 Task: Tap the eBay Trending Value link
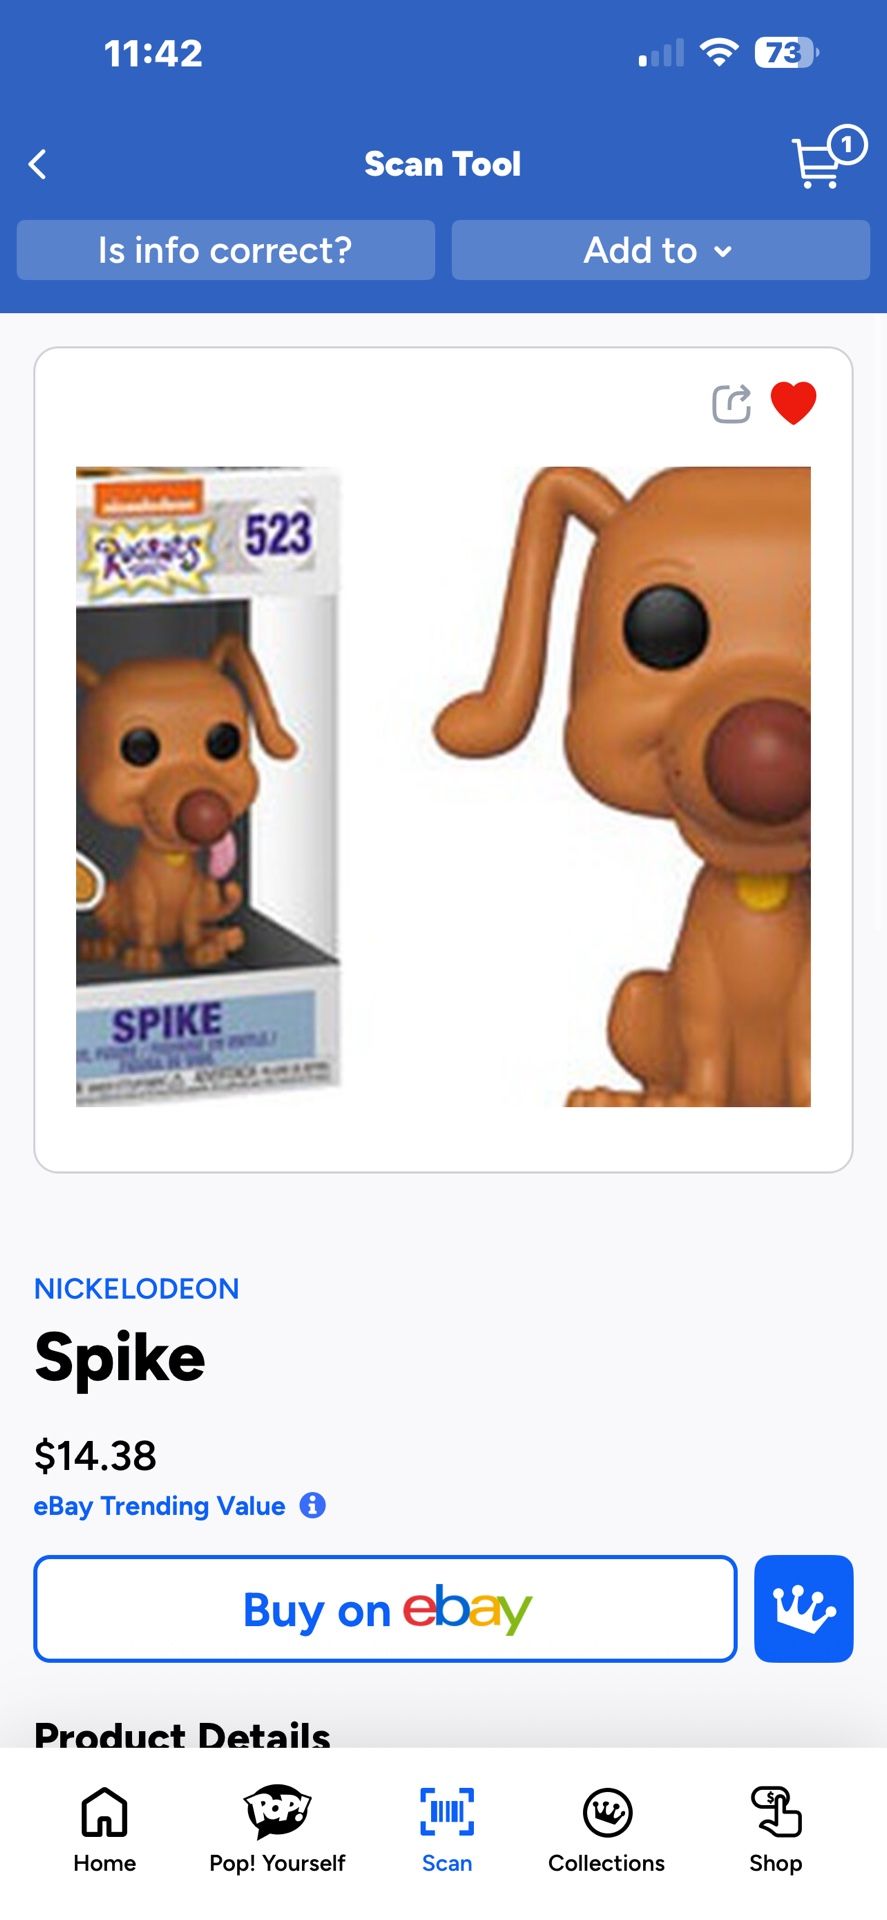click(160, 1506)
